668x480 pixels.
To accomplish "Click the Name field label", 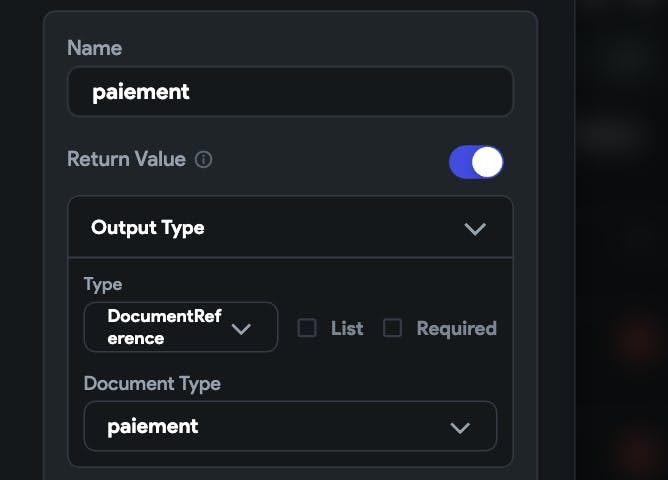I will 95,48.
